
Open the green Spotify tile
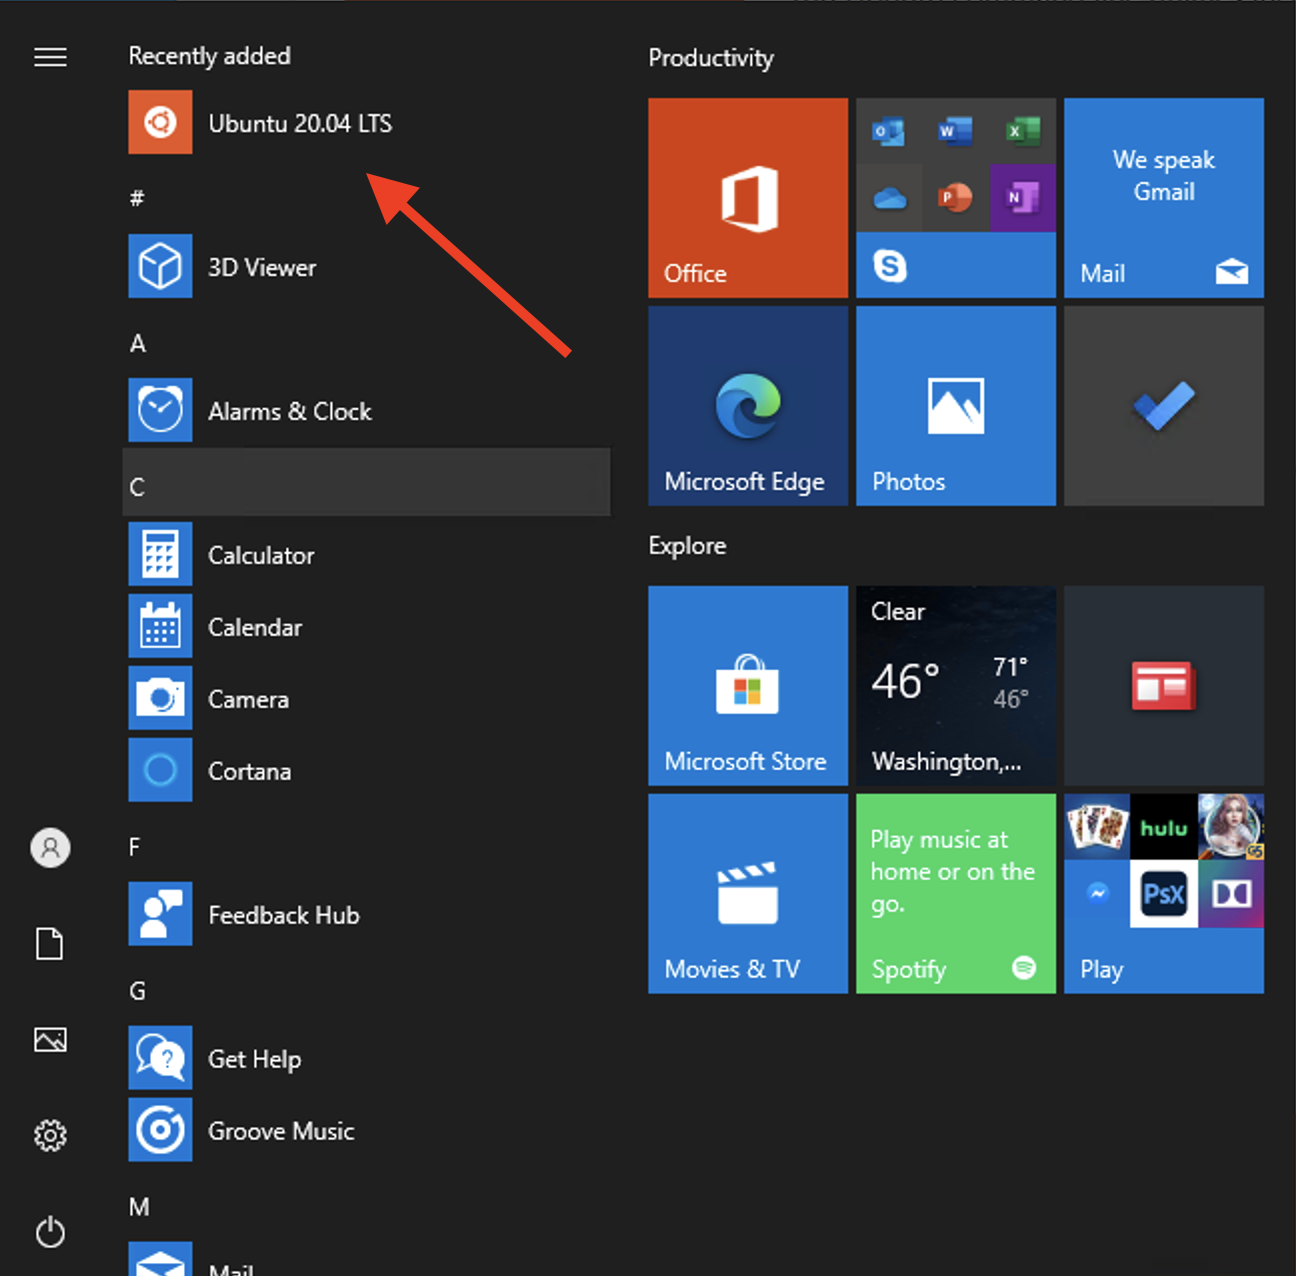[x=956, y=894]
